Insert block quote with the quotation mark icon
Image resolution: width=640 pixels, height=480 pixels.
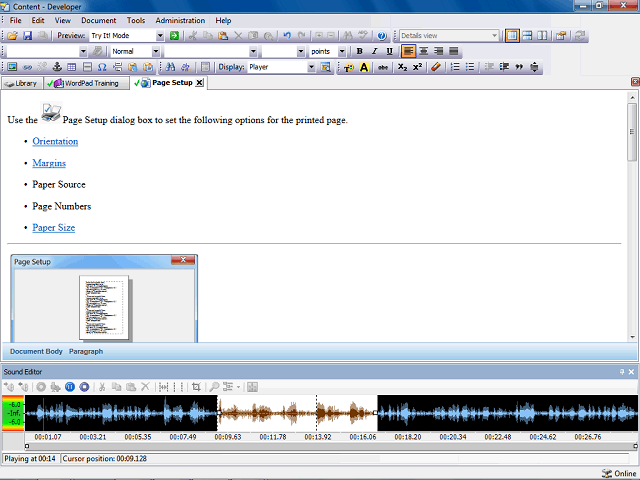click(519, 67)
